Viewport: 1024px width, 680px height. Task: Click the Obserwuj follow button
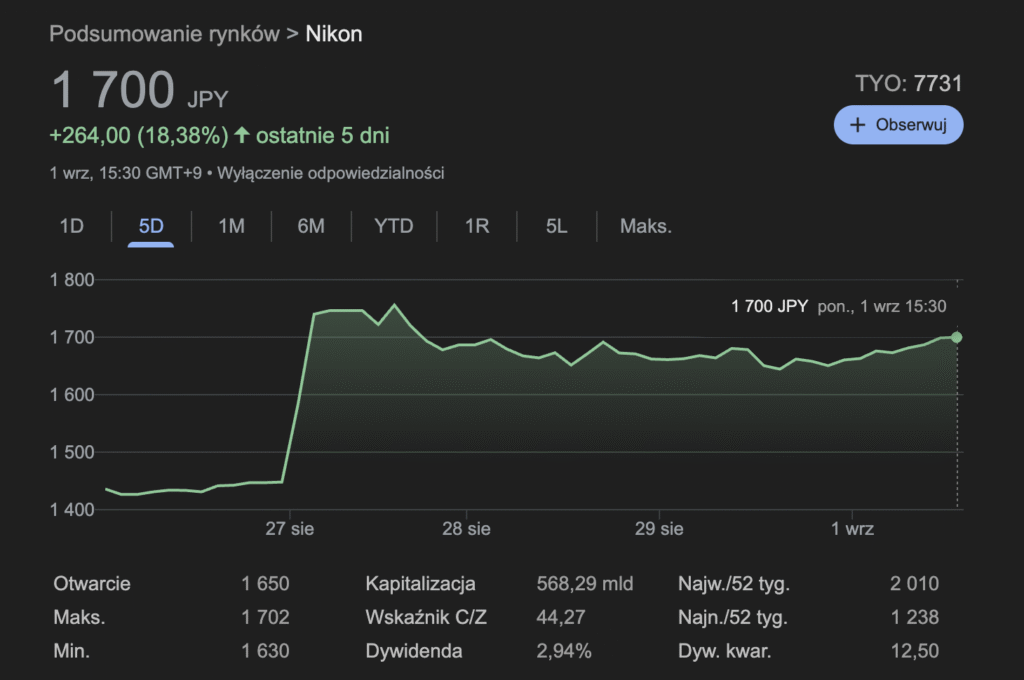(898, 125)
